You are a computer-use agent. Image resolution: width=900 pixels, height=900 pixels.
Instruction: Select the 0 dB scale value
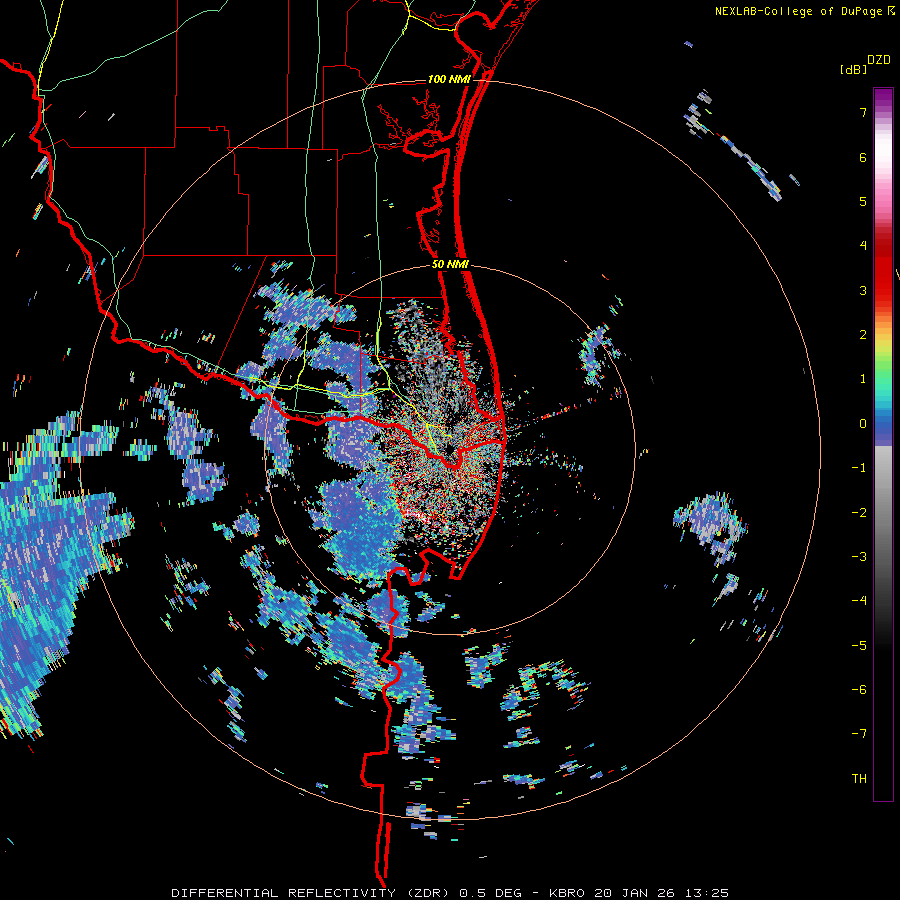[863, 424]
